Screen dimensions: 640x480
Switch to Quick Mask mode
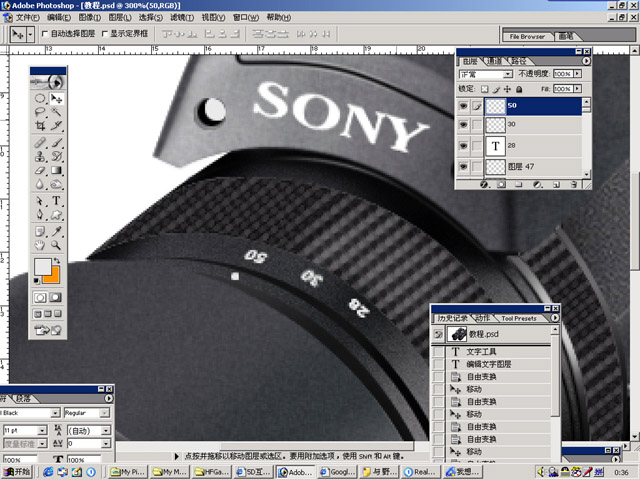tap(56, 298)
